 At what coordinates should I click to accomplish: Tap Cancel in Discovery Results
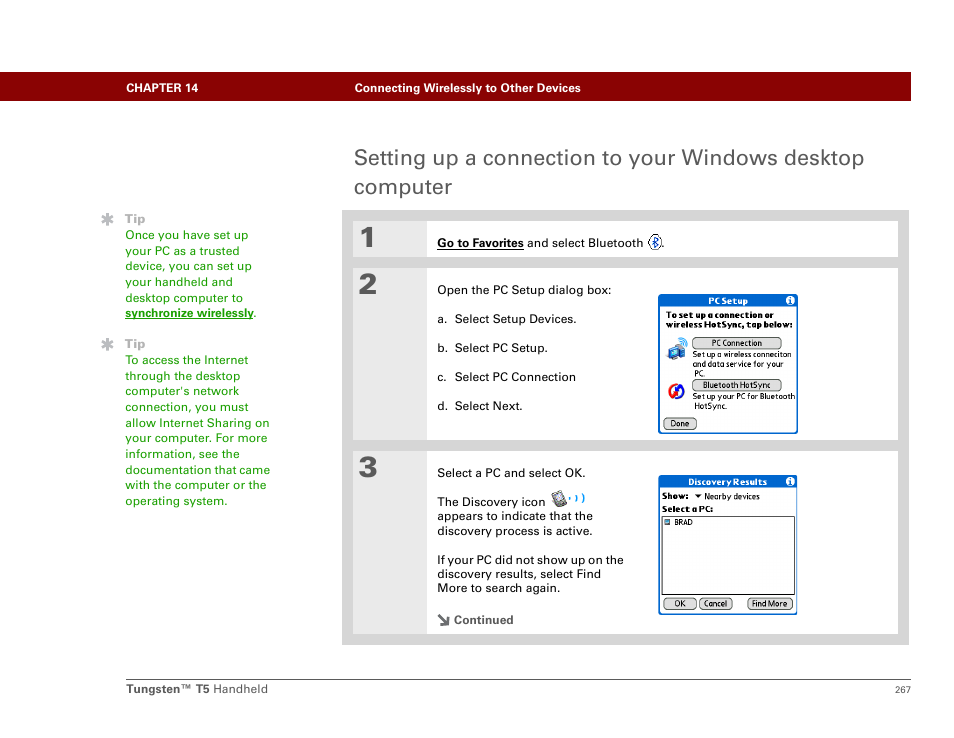point(716,604)
